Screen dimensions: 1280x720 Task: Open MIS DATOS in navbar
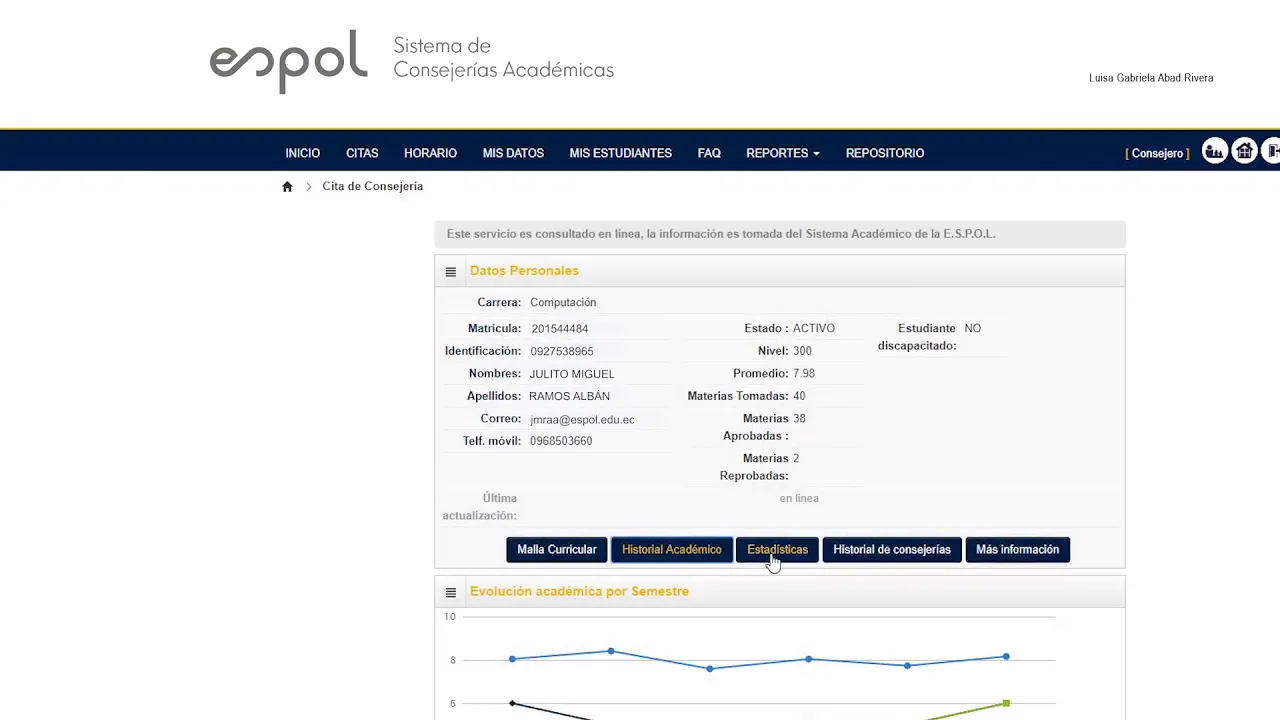point(513,153)
